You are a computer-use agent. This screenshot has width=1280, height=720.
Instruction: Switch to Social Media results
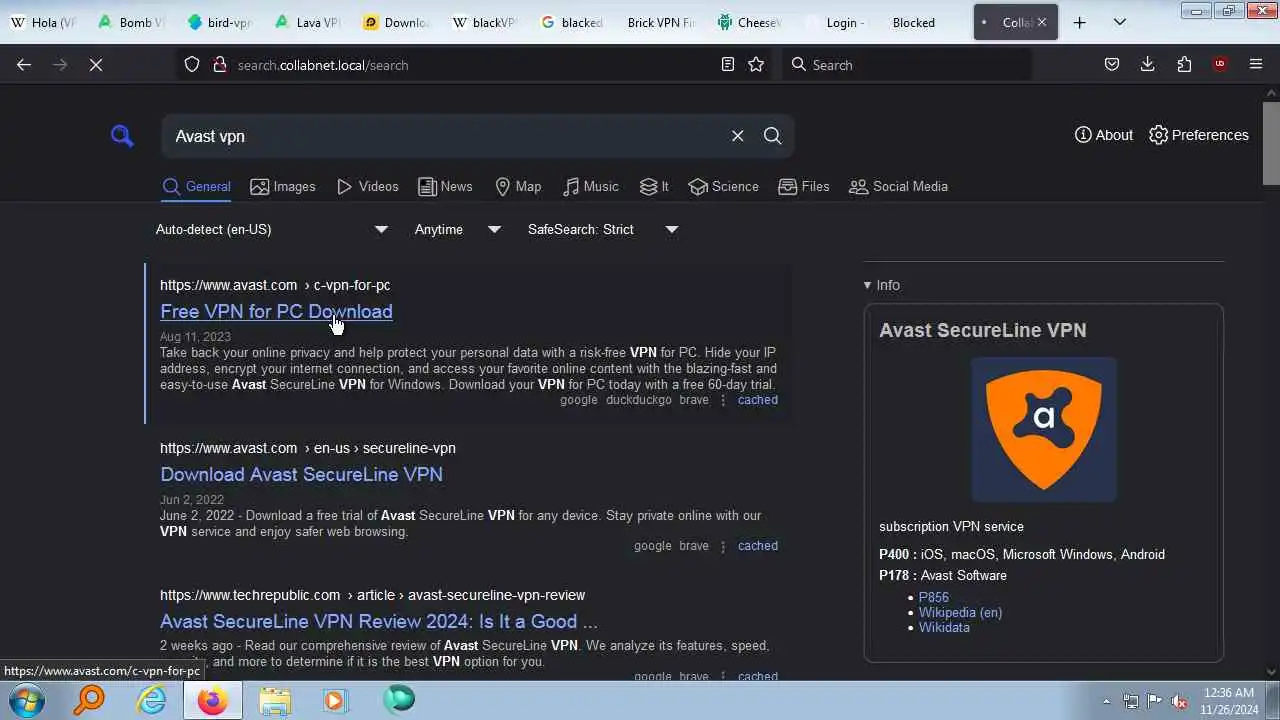(x=898, y=187)
